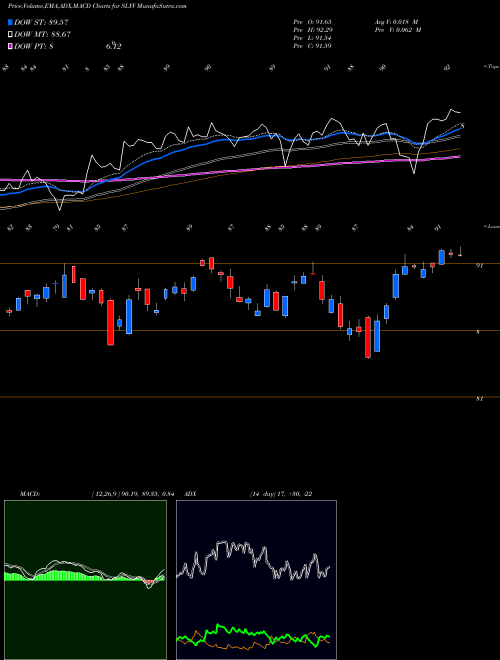Click the tall red candlestick at the chart low
This screenshot has height=660, width=500.
tap(368, 337)
